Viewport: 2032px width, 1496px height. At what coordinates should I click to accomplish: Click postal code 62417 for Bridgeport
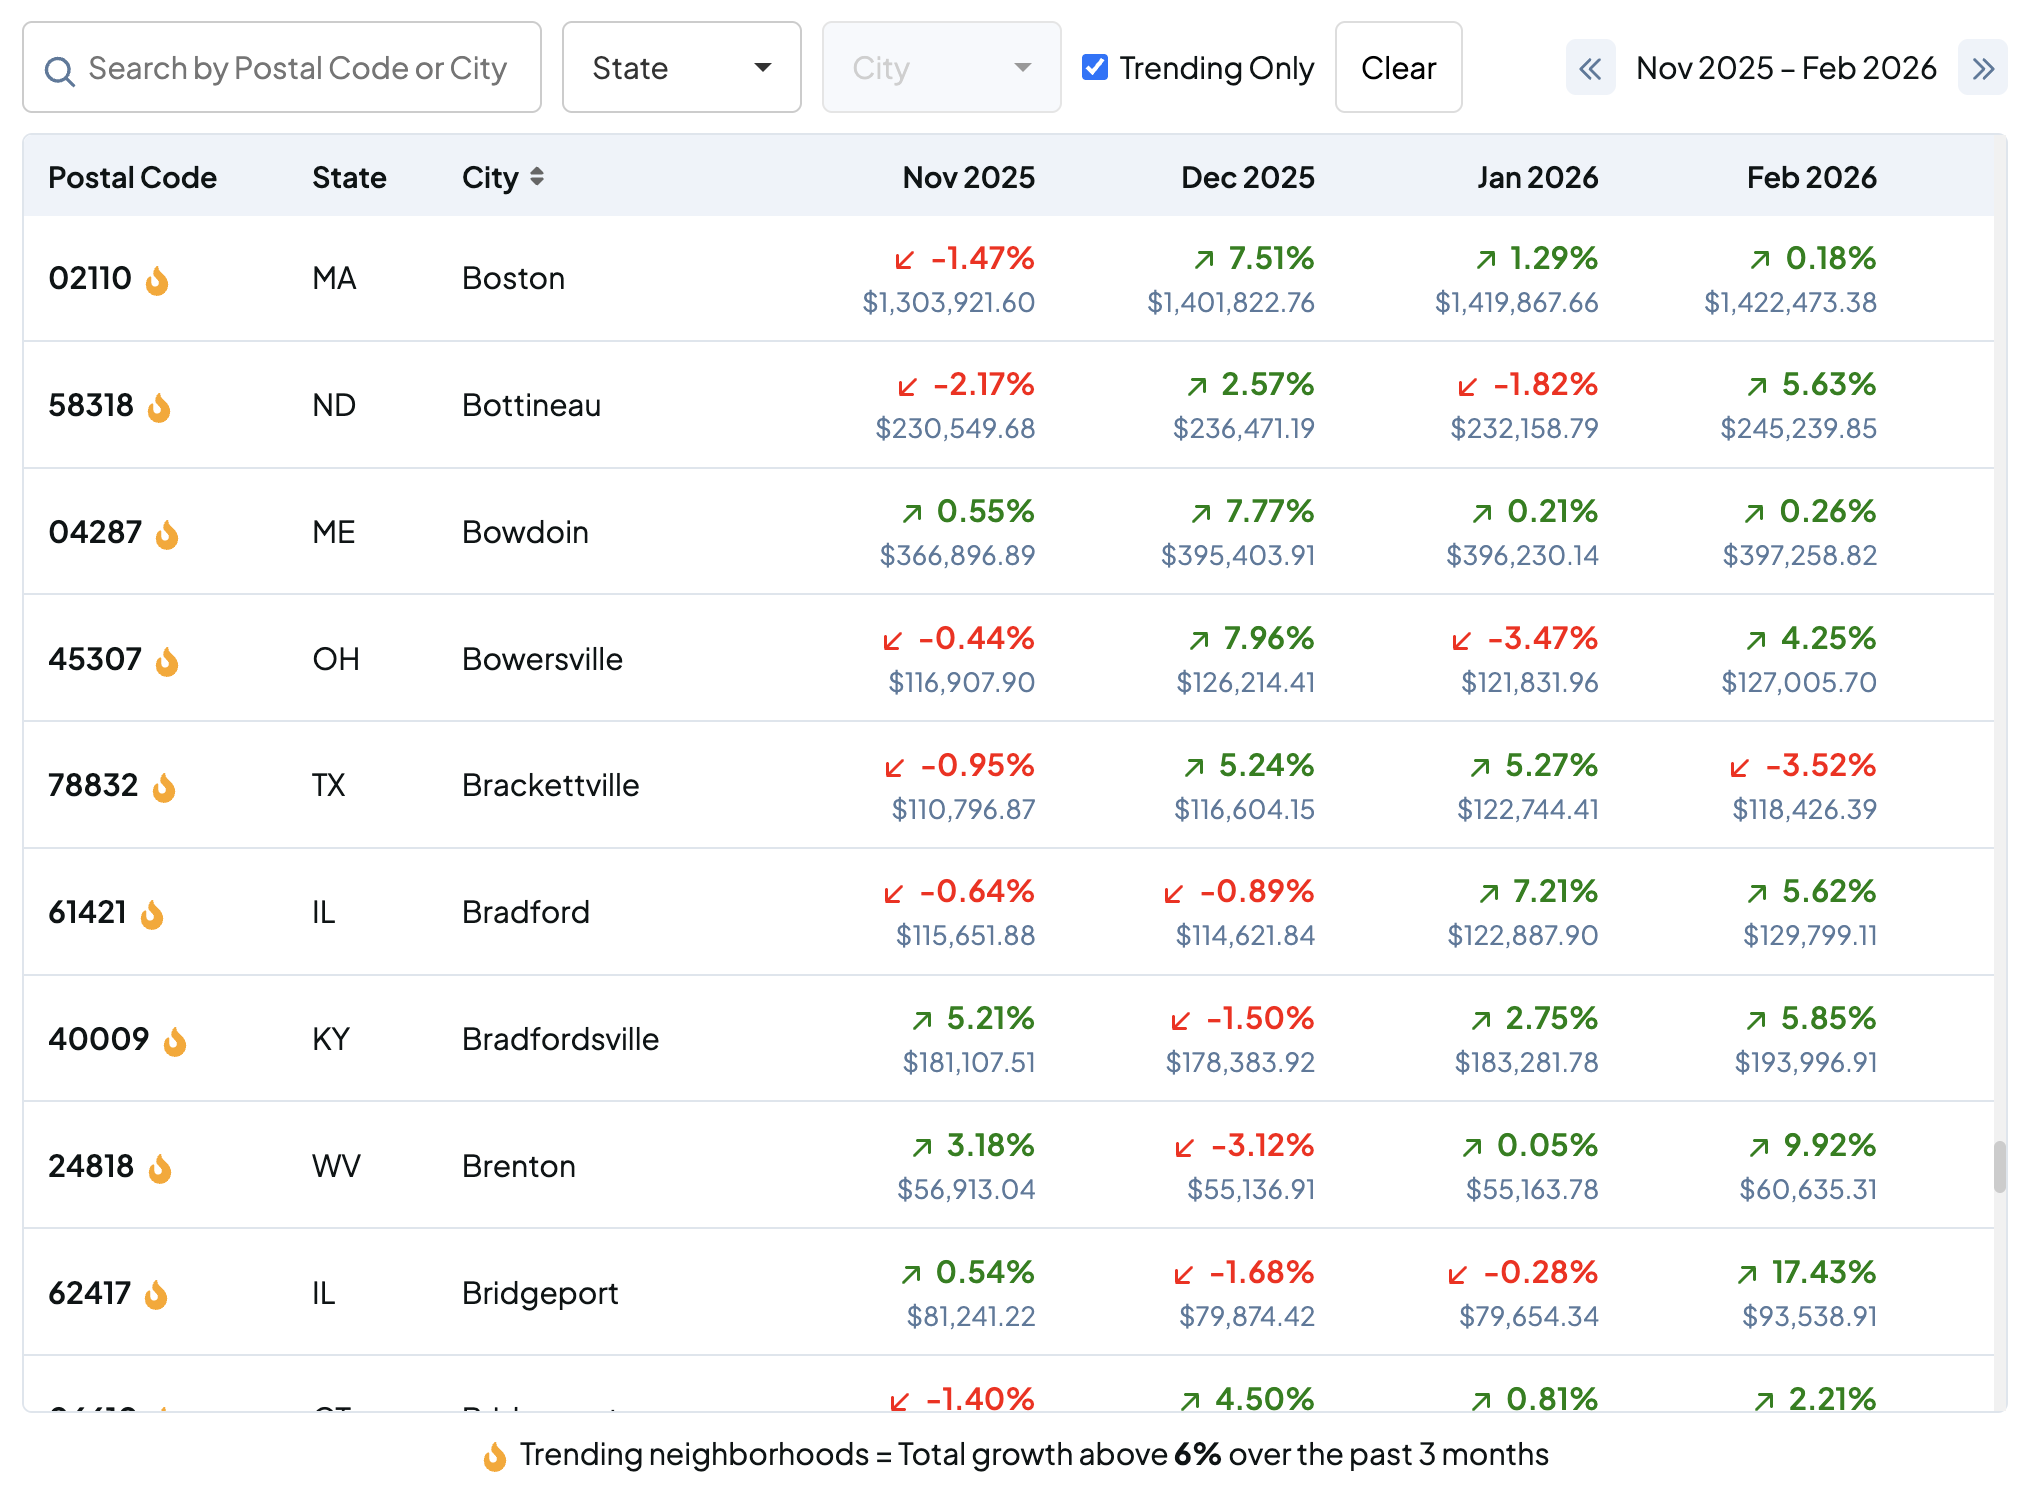(x=90, y=1293)
